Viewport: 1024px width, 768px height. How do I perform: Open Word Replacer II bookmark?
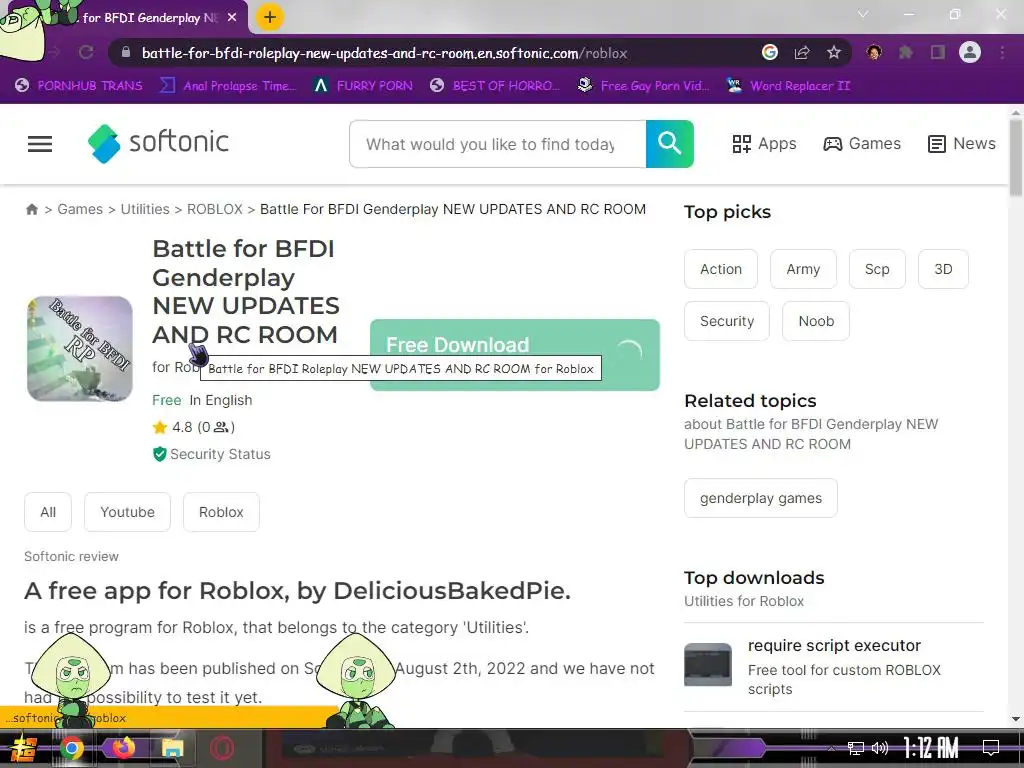coord(789,86)
